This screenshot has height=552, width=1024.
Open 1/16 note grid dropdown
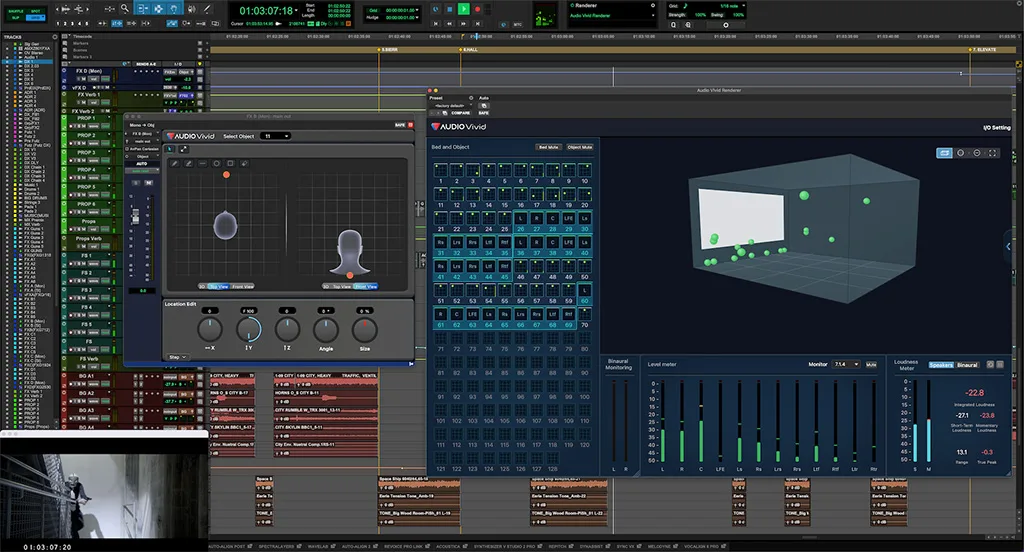tap(730, 6)
